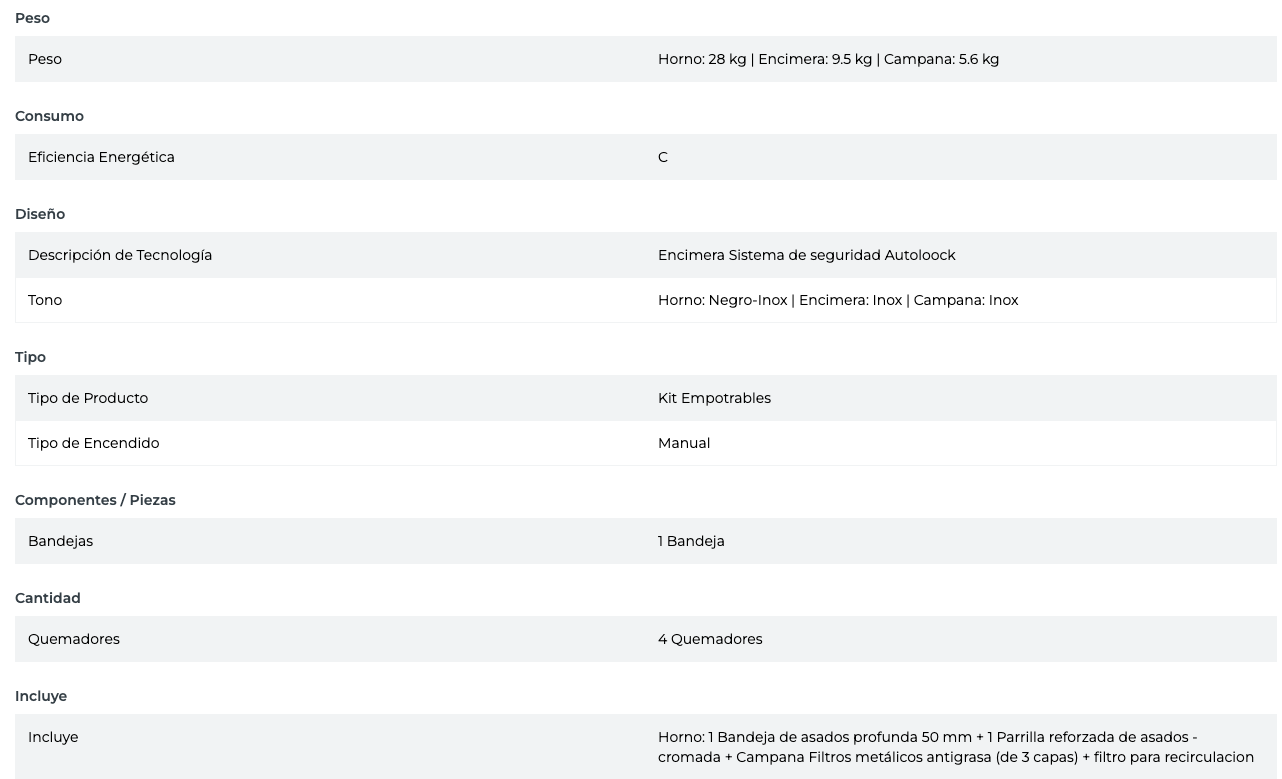Click the Componentes / Piezas heading
The width and height of the screenshot is (1282, 779).
pos(95,500)
